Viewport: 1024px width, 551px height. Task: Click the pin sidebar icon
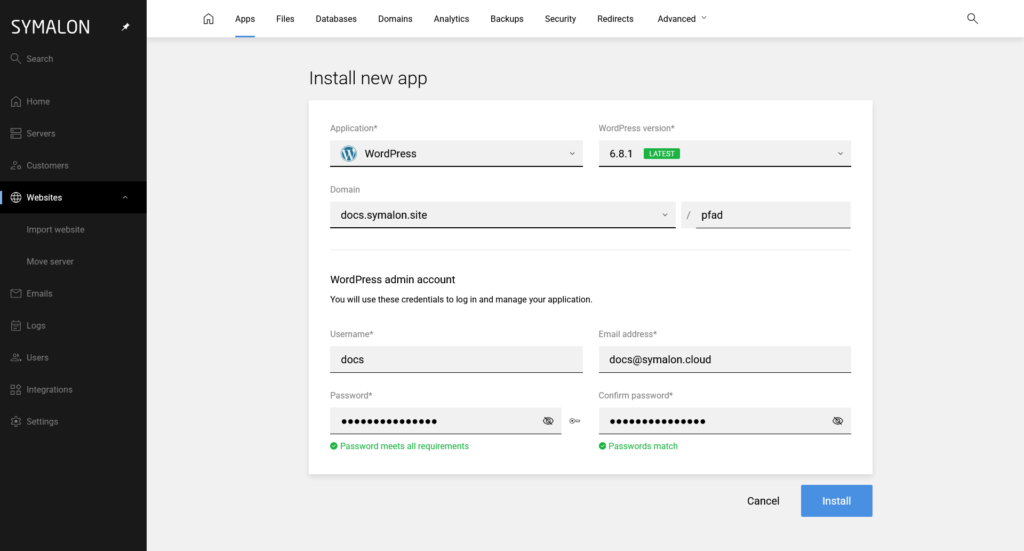(x=125, y=27)
